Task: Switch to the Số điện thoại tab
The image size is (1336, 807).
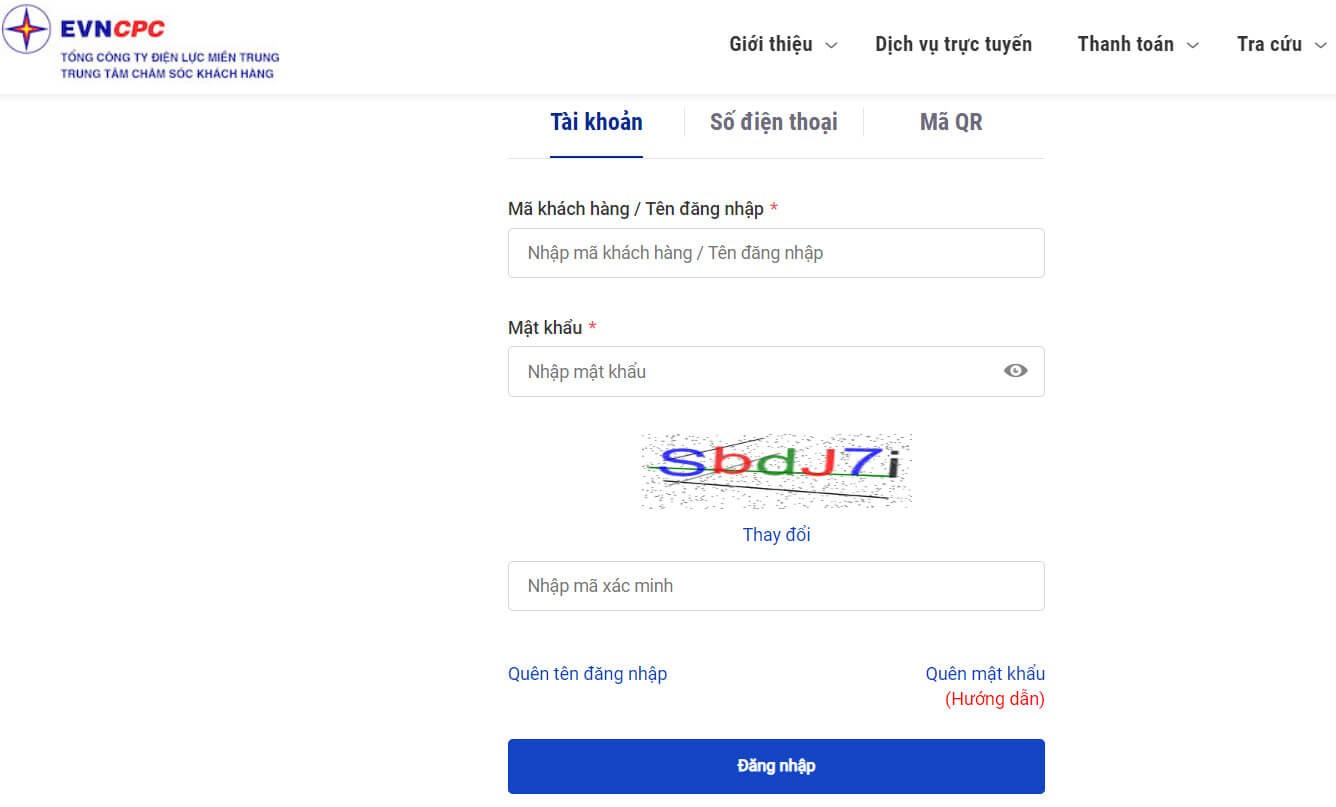Action: 773,122
